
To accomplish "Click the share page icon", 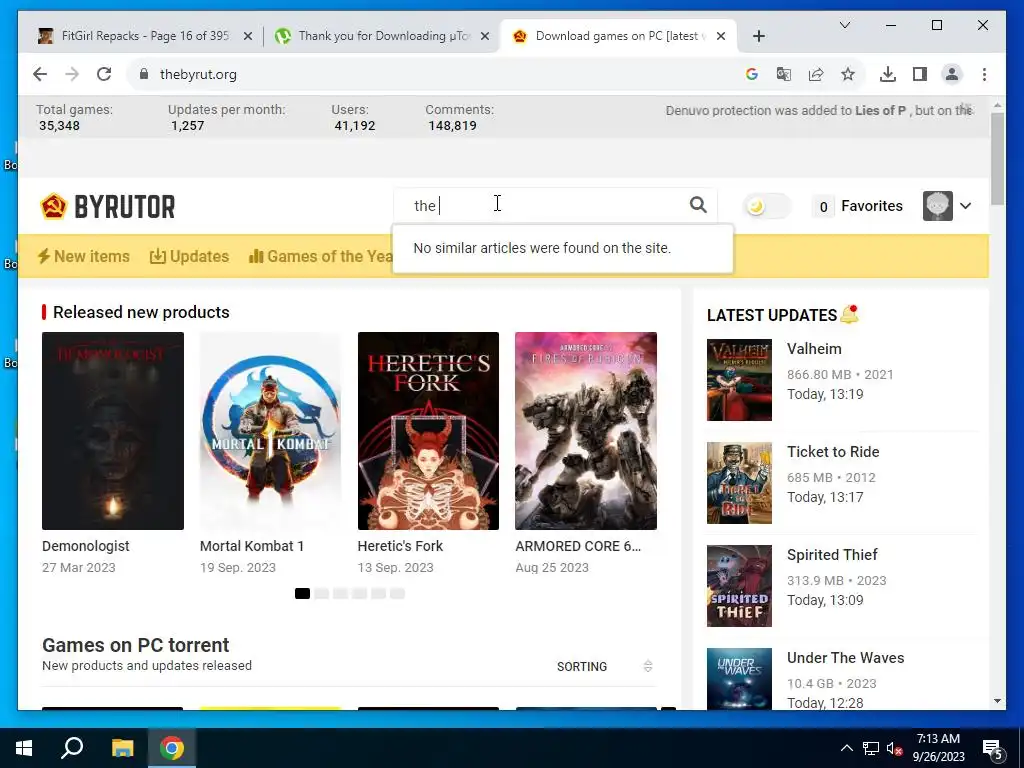I will tap(816, 74).
